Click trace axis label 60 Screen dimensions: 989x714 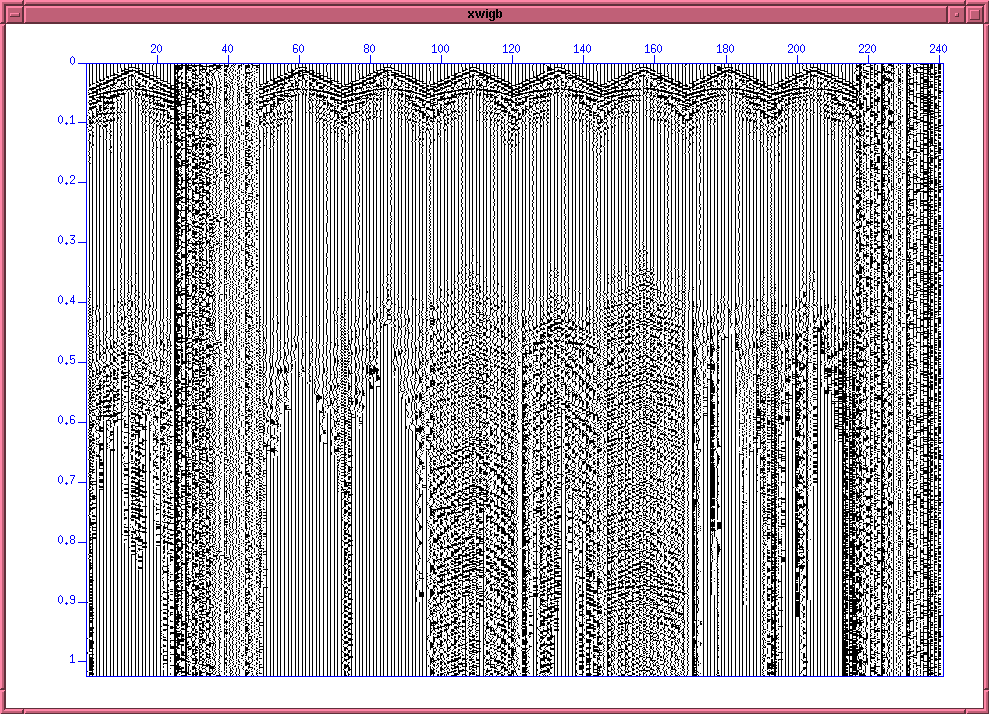pos(298,48)
